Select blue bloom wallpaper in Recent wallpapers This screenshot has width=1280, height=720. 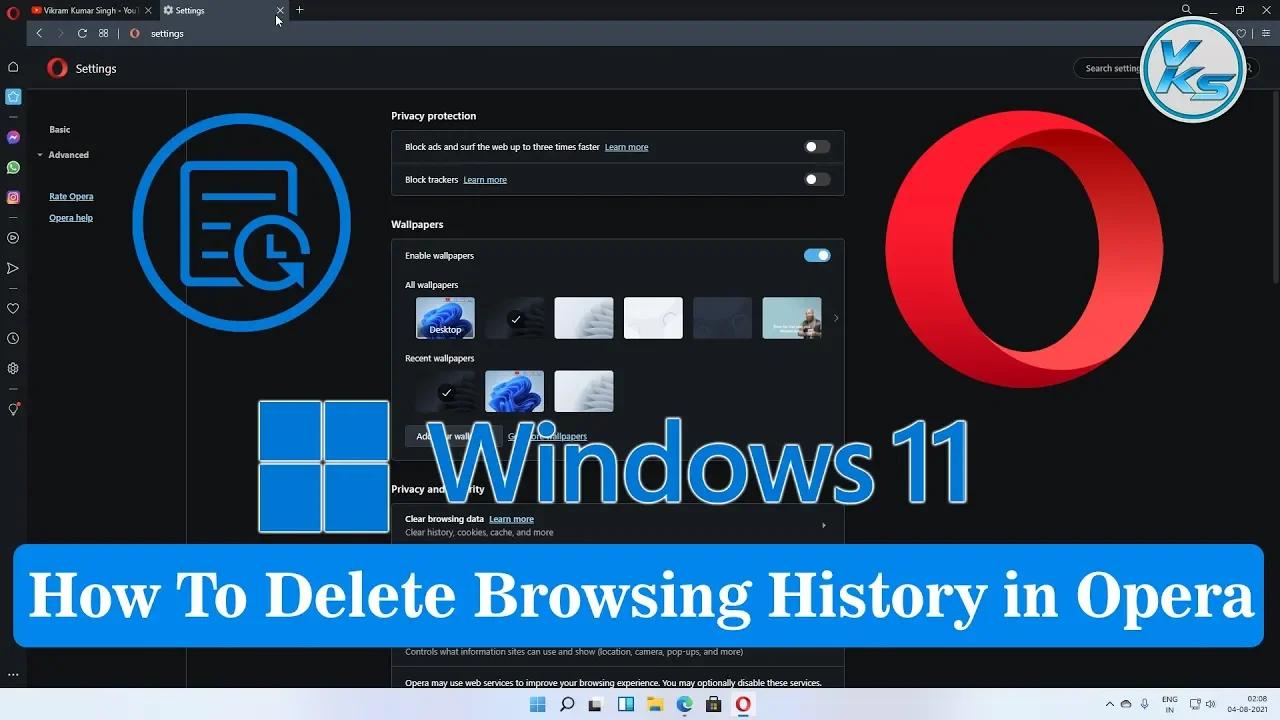[x=514, y=391]
